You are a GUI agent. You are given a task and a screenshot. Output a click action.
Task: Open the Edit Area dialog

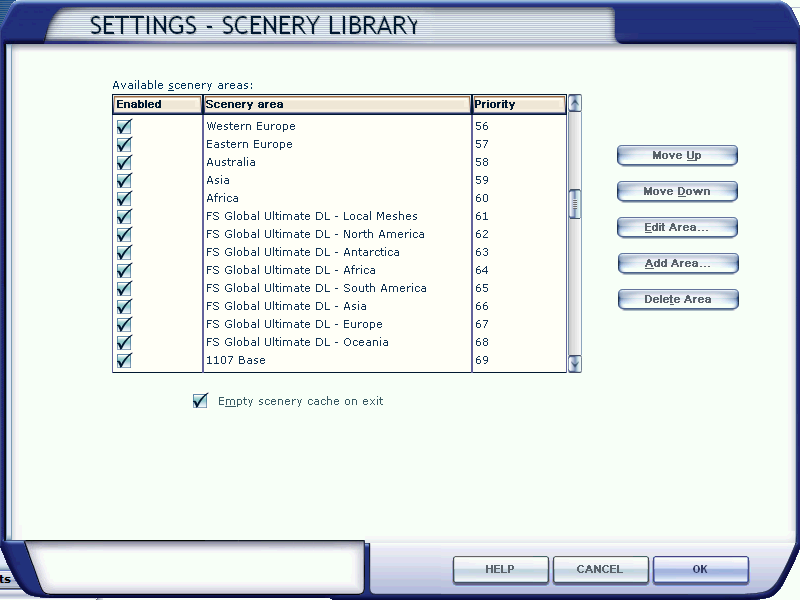click(677, 228)
